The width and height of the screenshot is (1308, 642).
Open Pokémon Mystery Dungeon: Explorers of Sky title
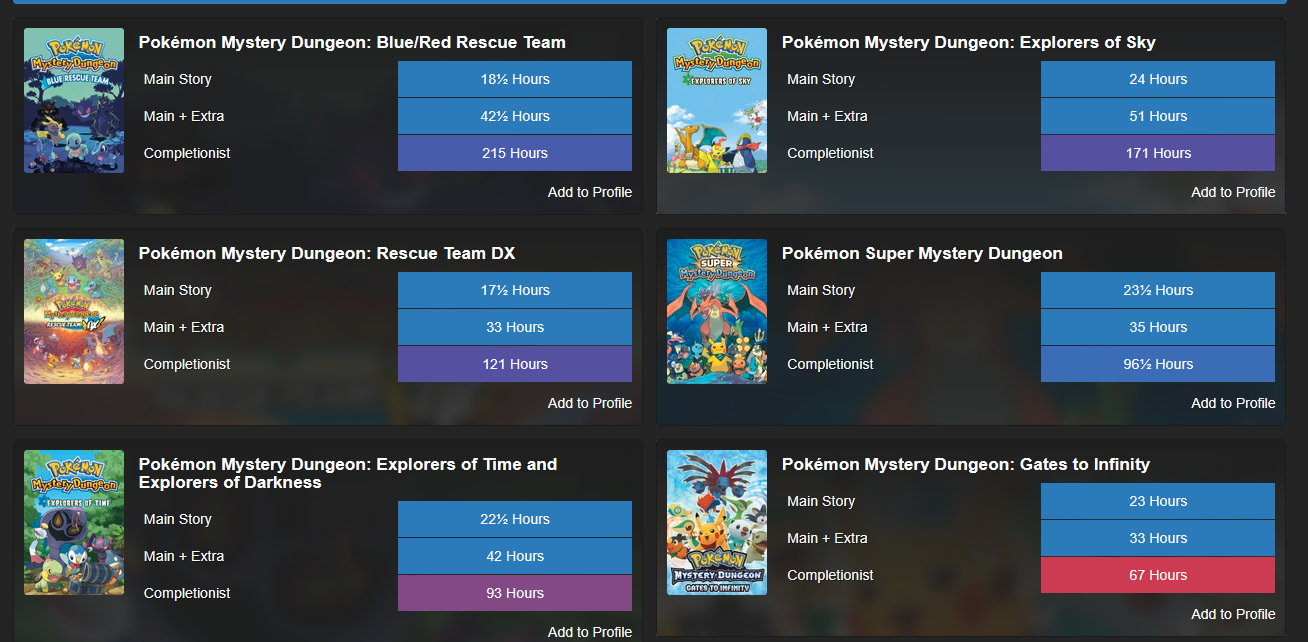[x=968, y=43]
